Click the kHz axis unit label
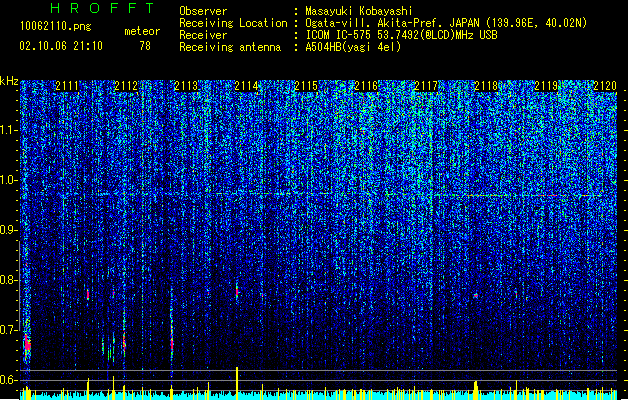Viewport: 629px width, 400px height. pyautogui.click(x=9, y=81)
